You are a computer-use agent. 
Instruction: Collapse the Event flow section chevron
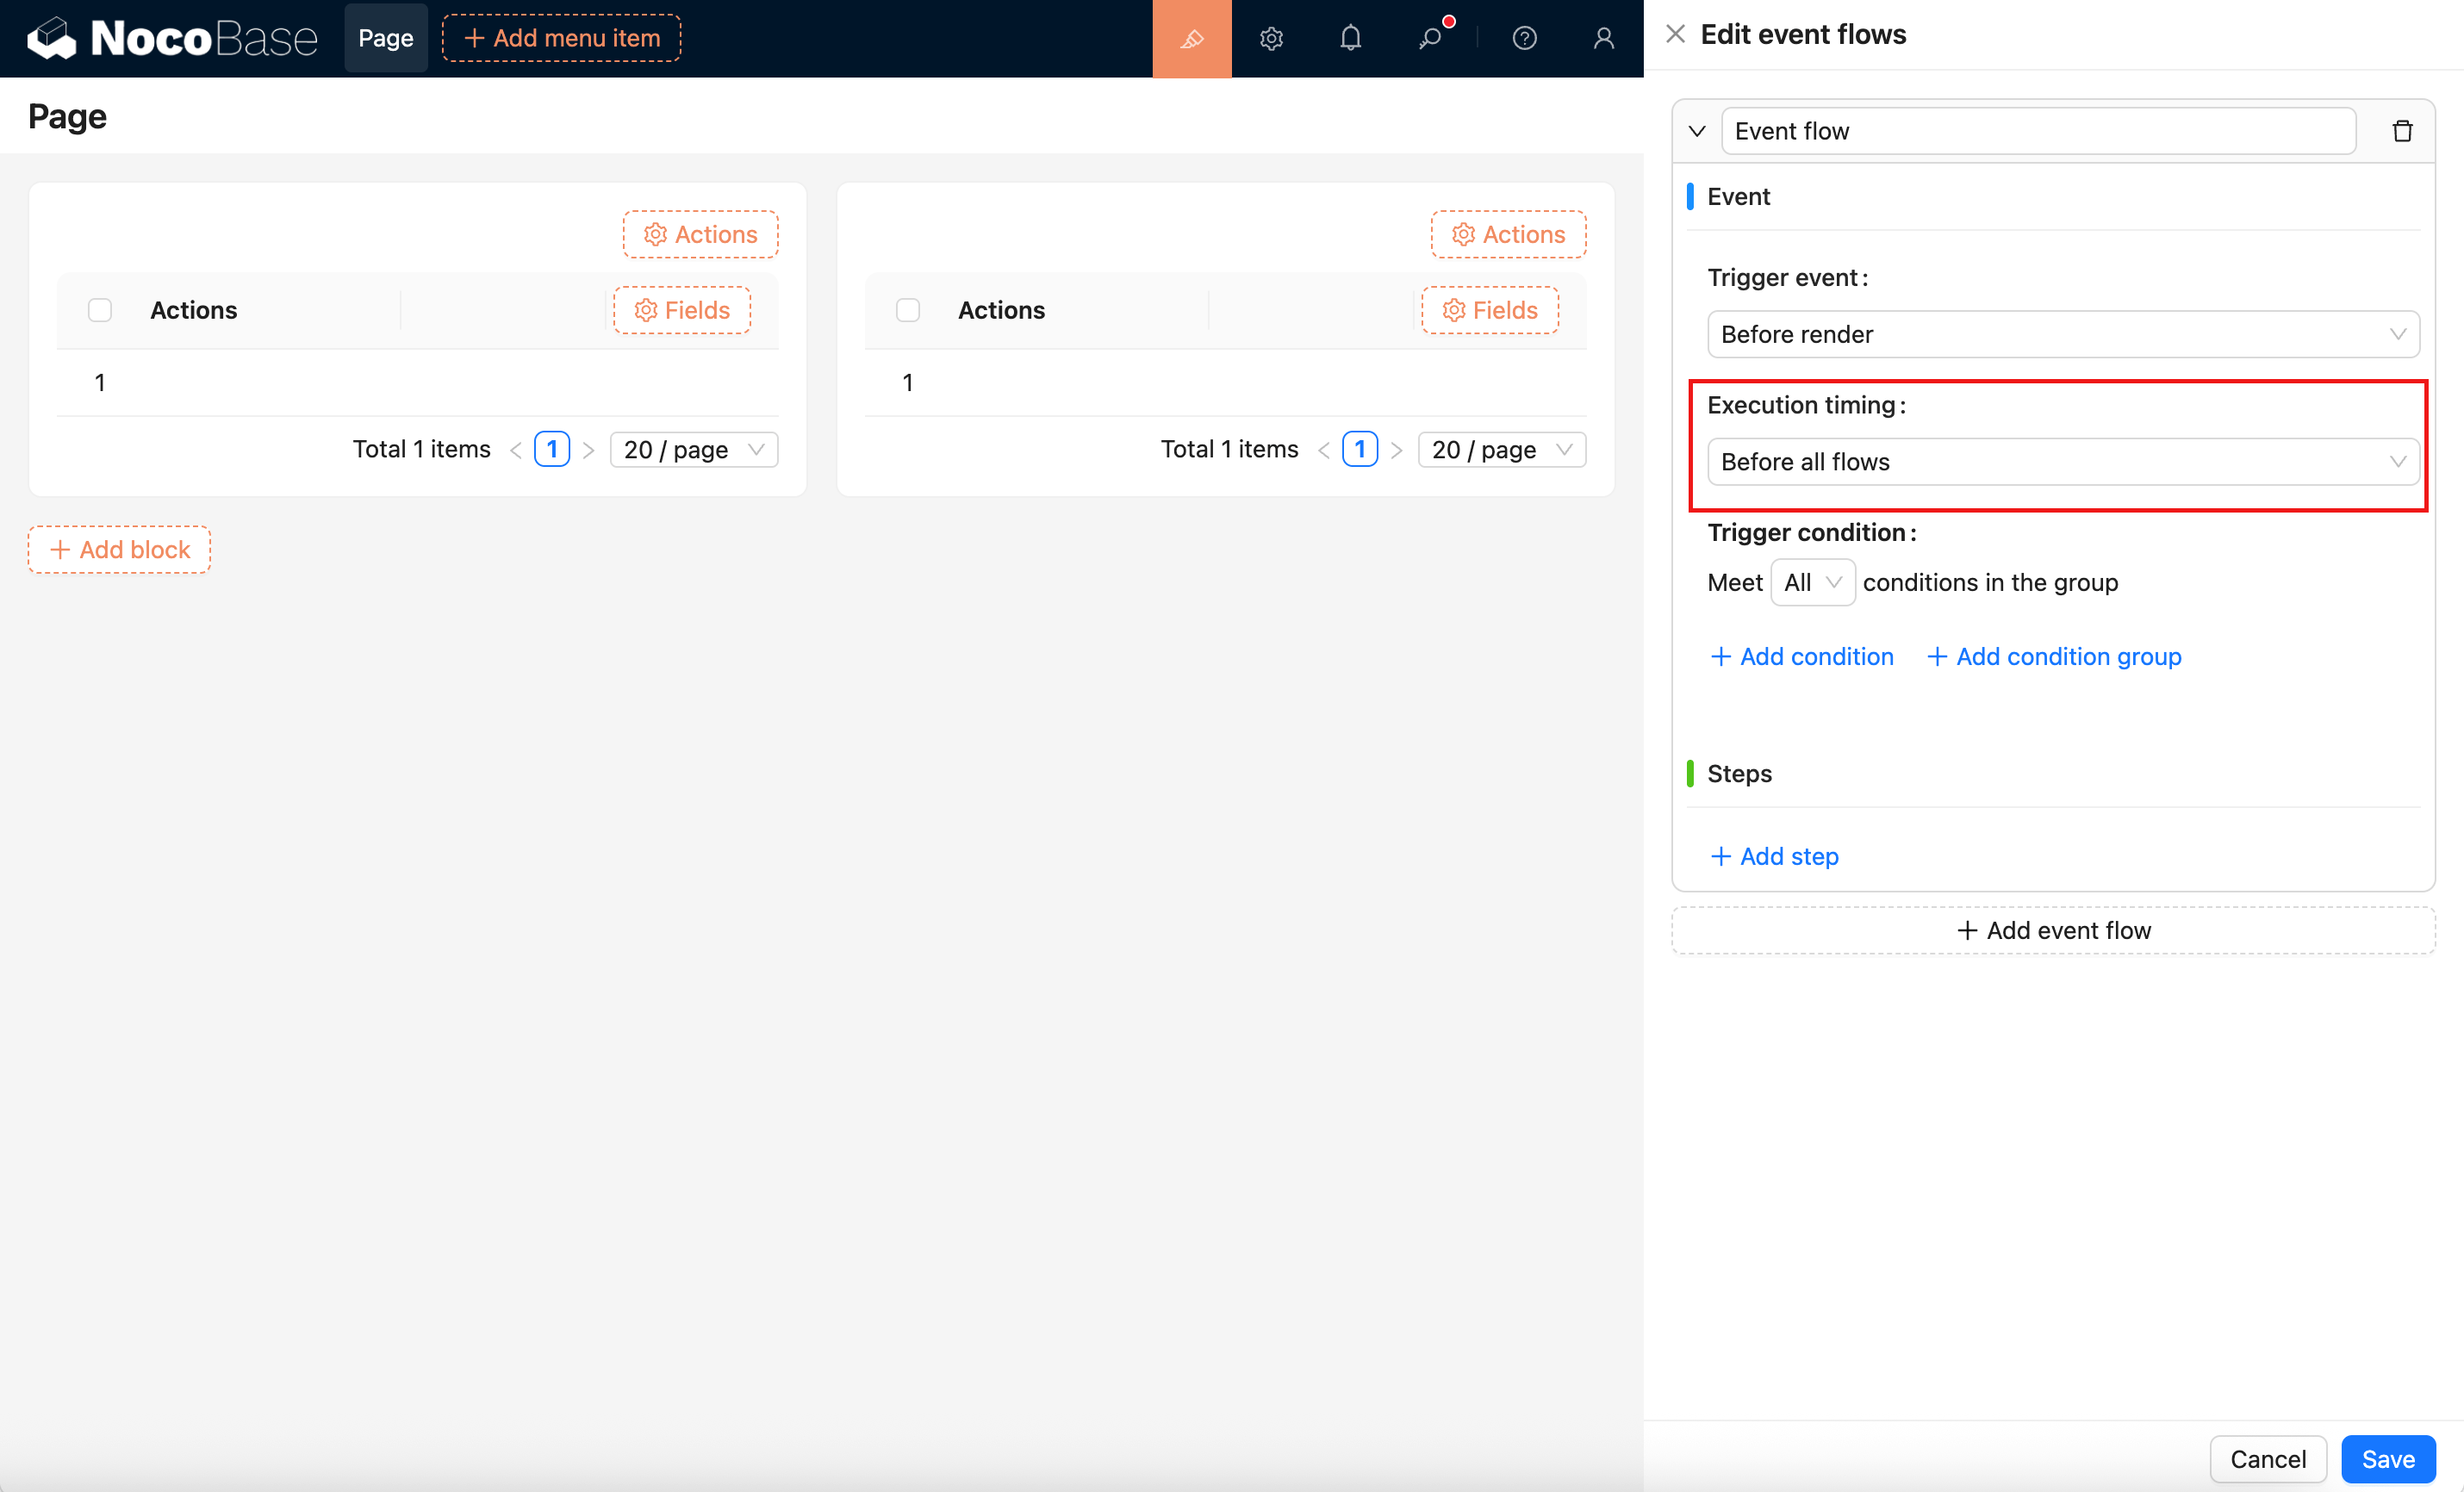point(1697,131)
